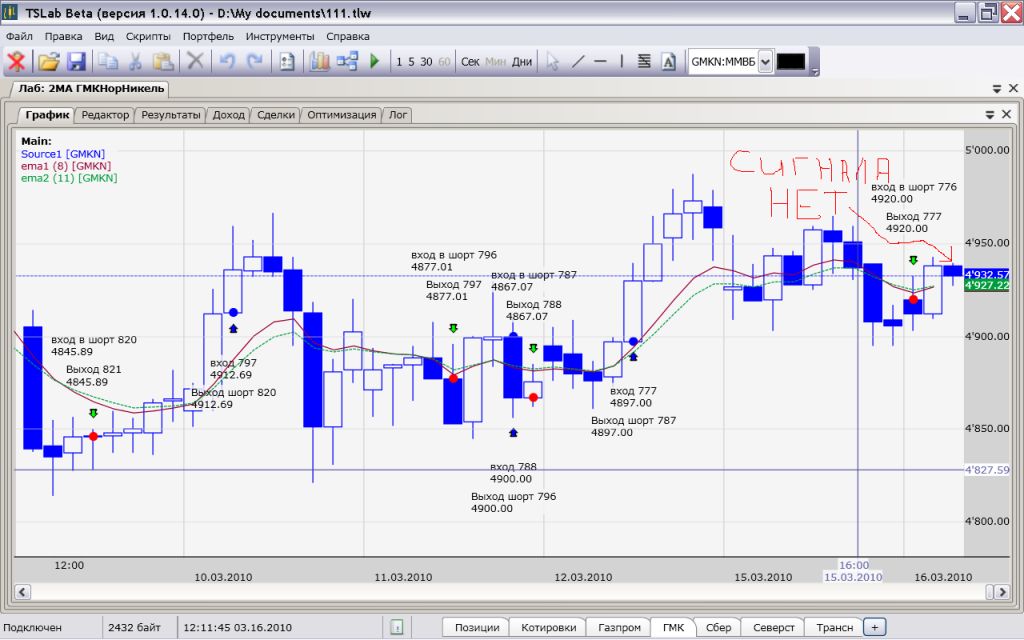Viewport: 1024px width, 640px height.
Task: Open the GMKN:ММВБ instrument dropdown
Action: coord(765,62)
